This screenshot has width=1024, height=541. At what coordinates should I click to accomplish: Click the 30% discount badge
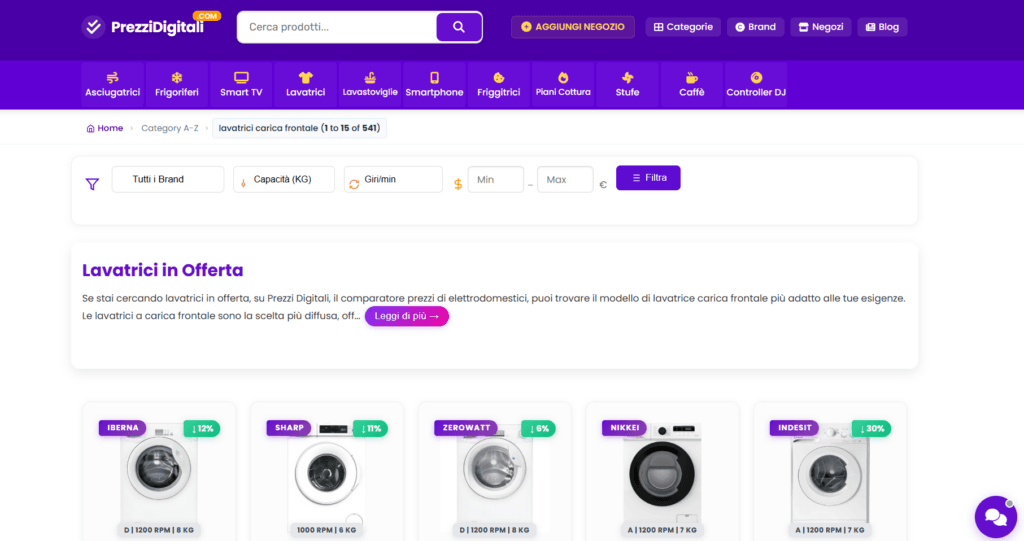click(872, 429)
